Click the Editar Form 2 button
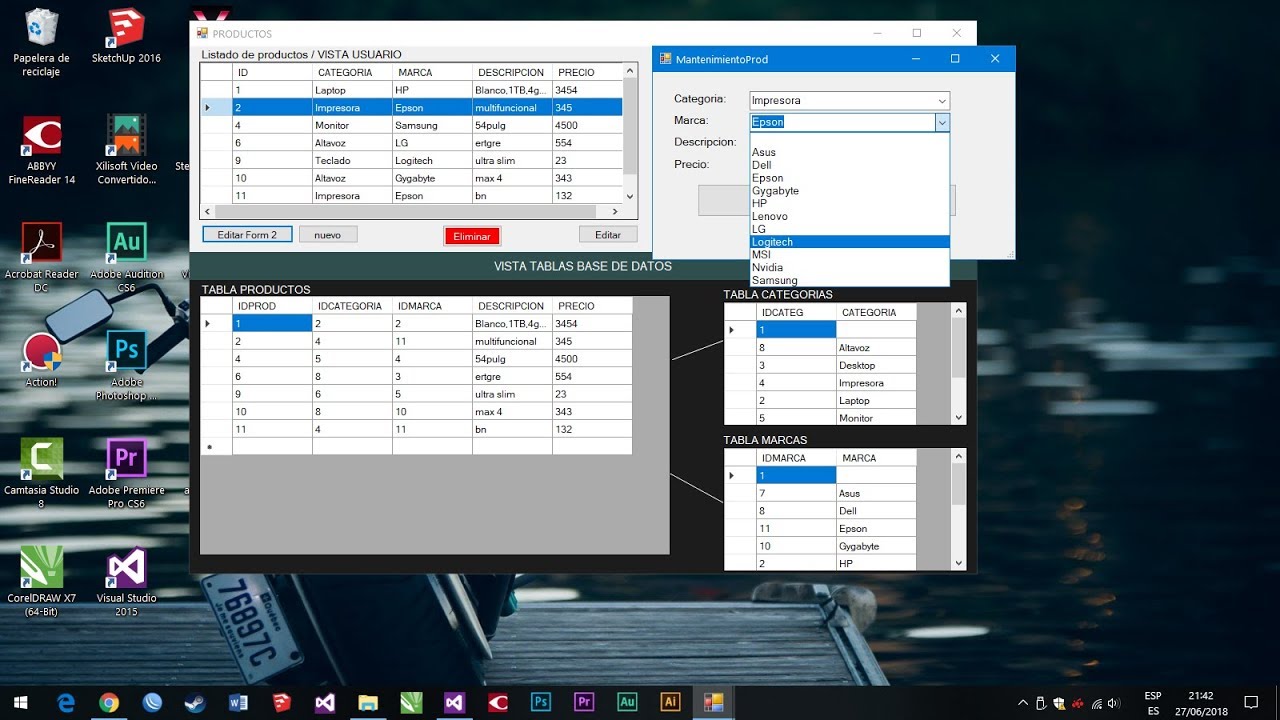Viewport: 1280px width, 720px height. point(247,235)
